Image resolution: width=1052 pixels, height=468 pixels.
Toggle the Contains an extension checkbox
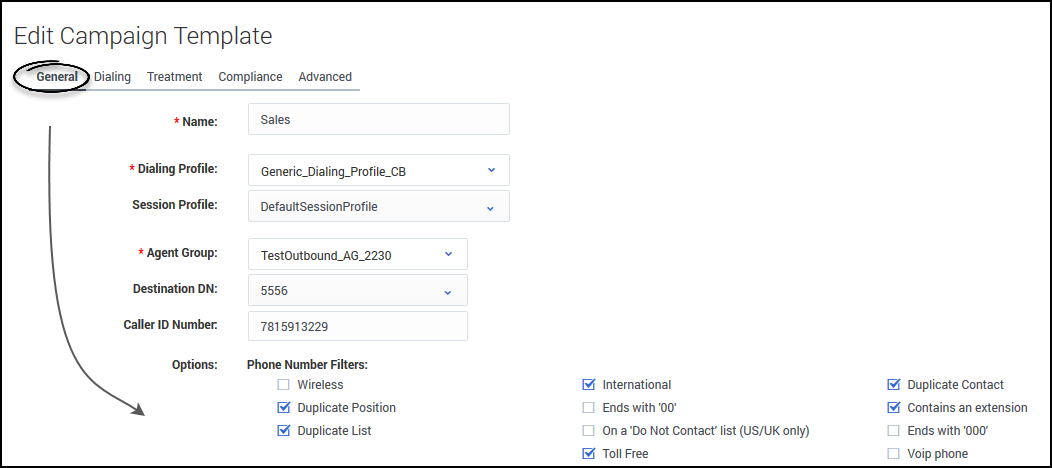point(893,408)
